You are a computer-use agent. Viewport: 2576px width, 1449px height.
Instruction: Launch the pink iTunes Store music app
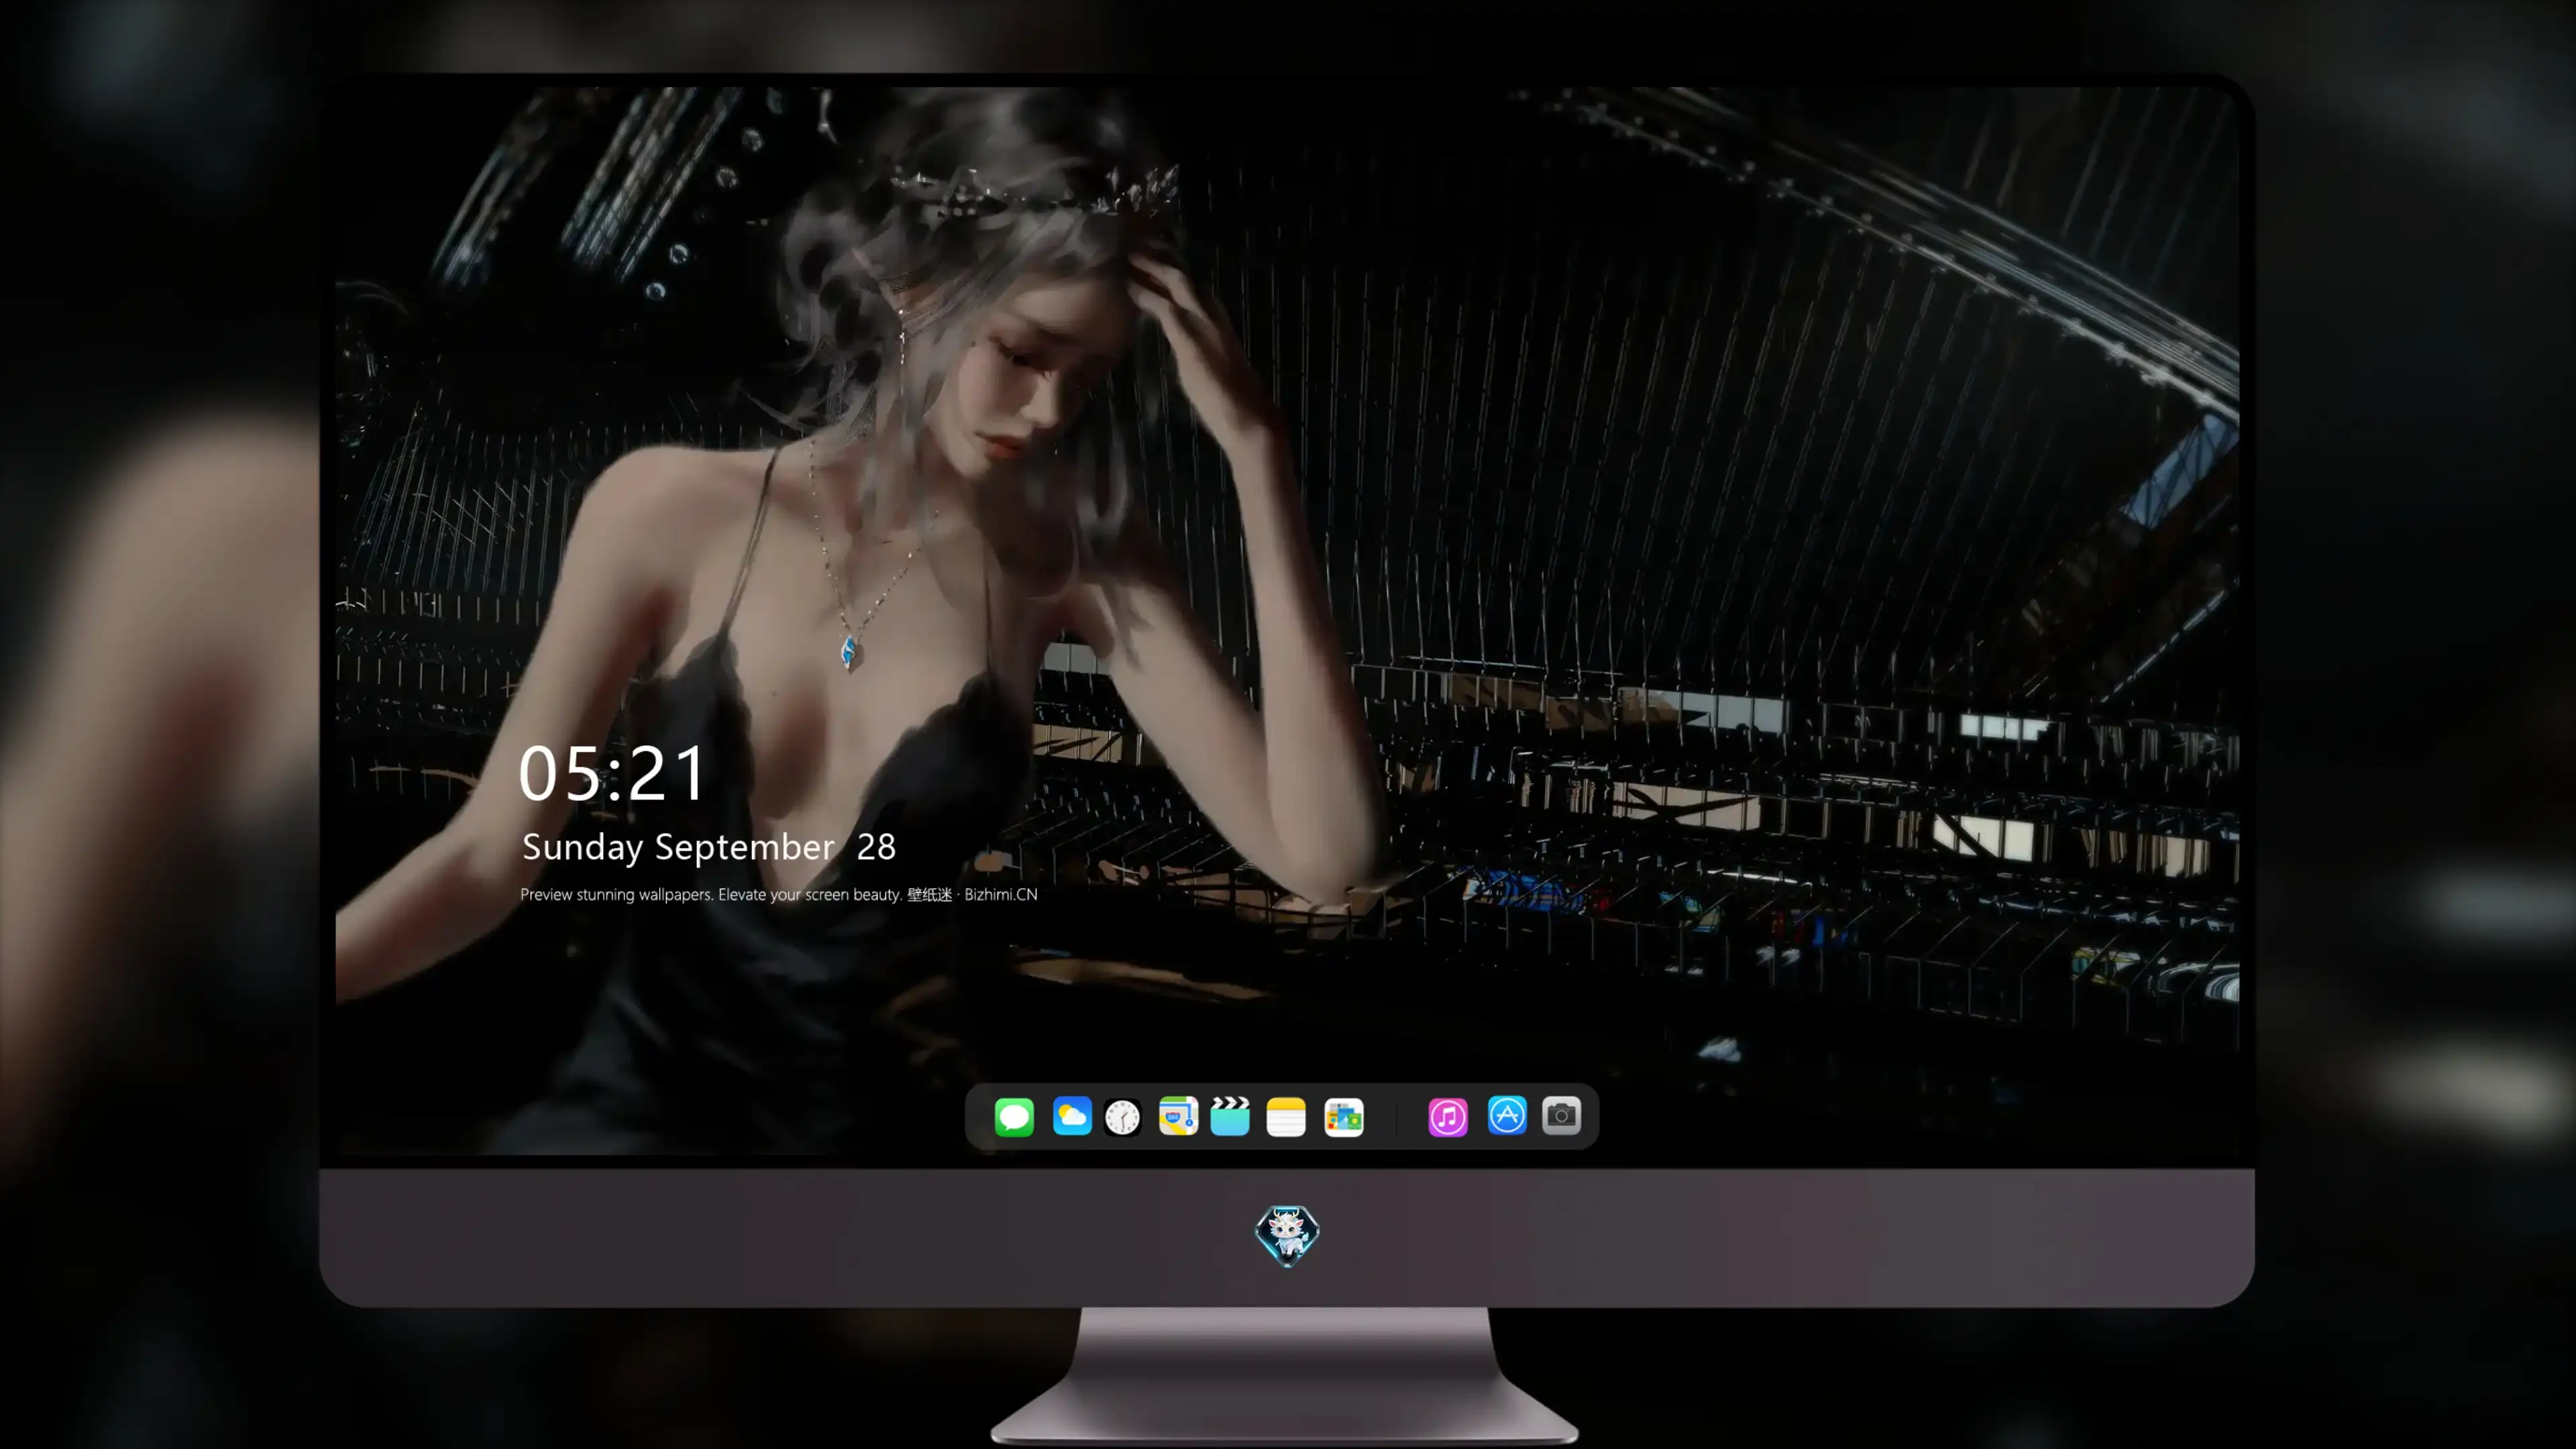pyautogui.click(x=1448, y=1117)
